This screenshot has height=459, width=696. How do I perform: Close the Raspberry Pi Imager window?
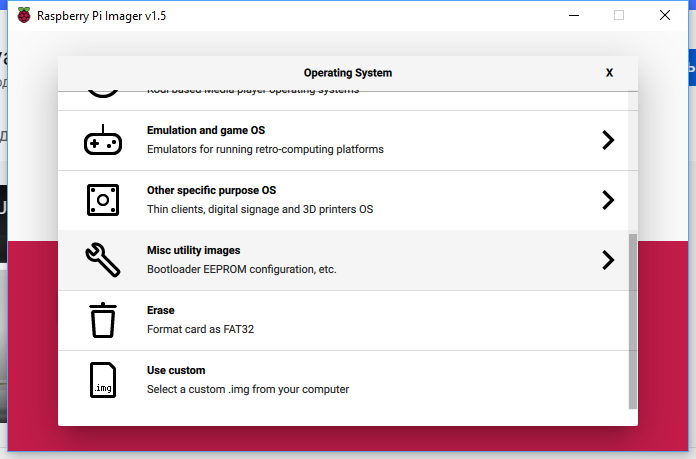pyautogui.click(x=664, y=16)
